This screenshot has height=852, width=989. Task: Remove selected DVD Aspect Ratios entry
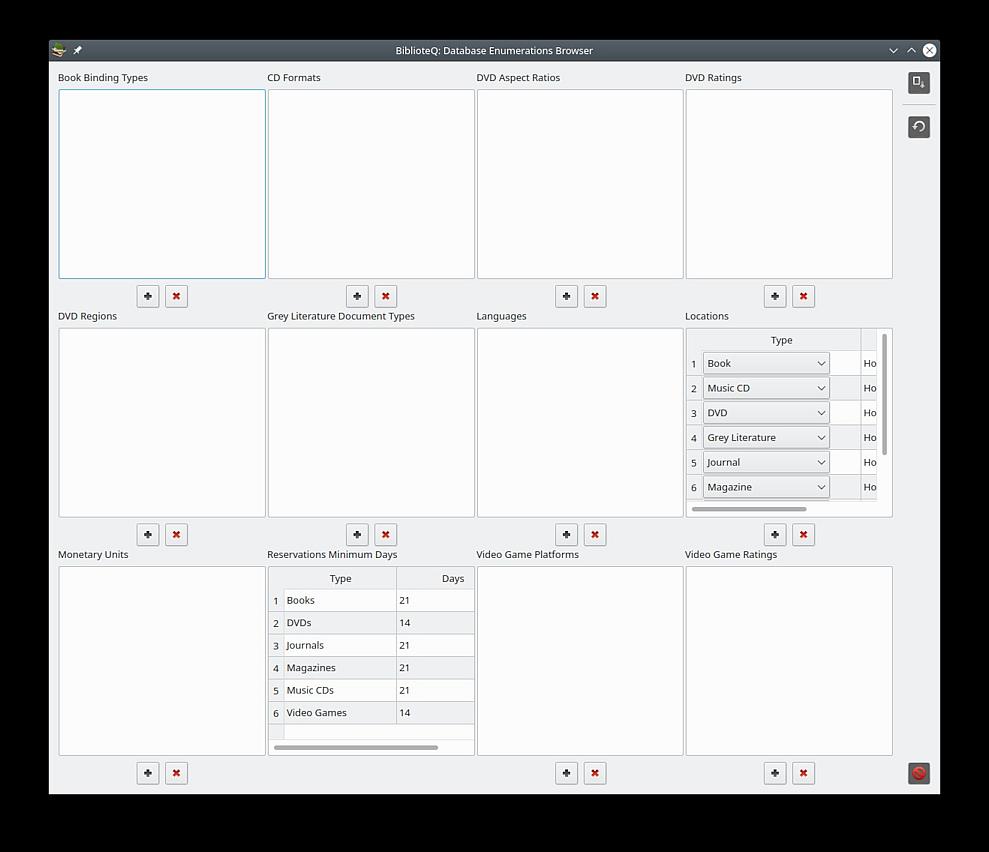pos(595,296)
